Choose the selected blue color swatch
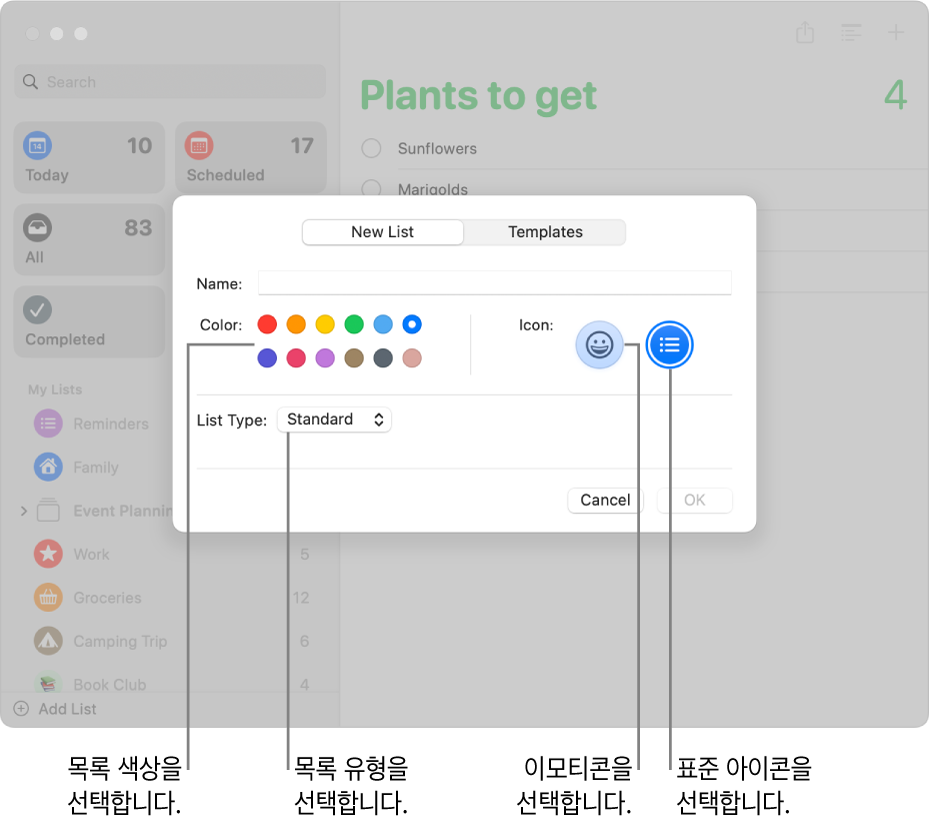This screenshot has height=825, width=934. pos(412,324)
